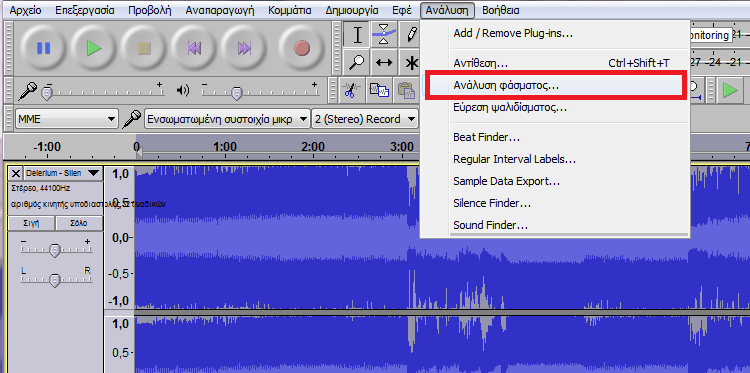Open the Προβολή menu
Image resolution: width=750 pixels, height=373 pixels.
(x=150, y=10)
